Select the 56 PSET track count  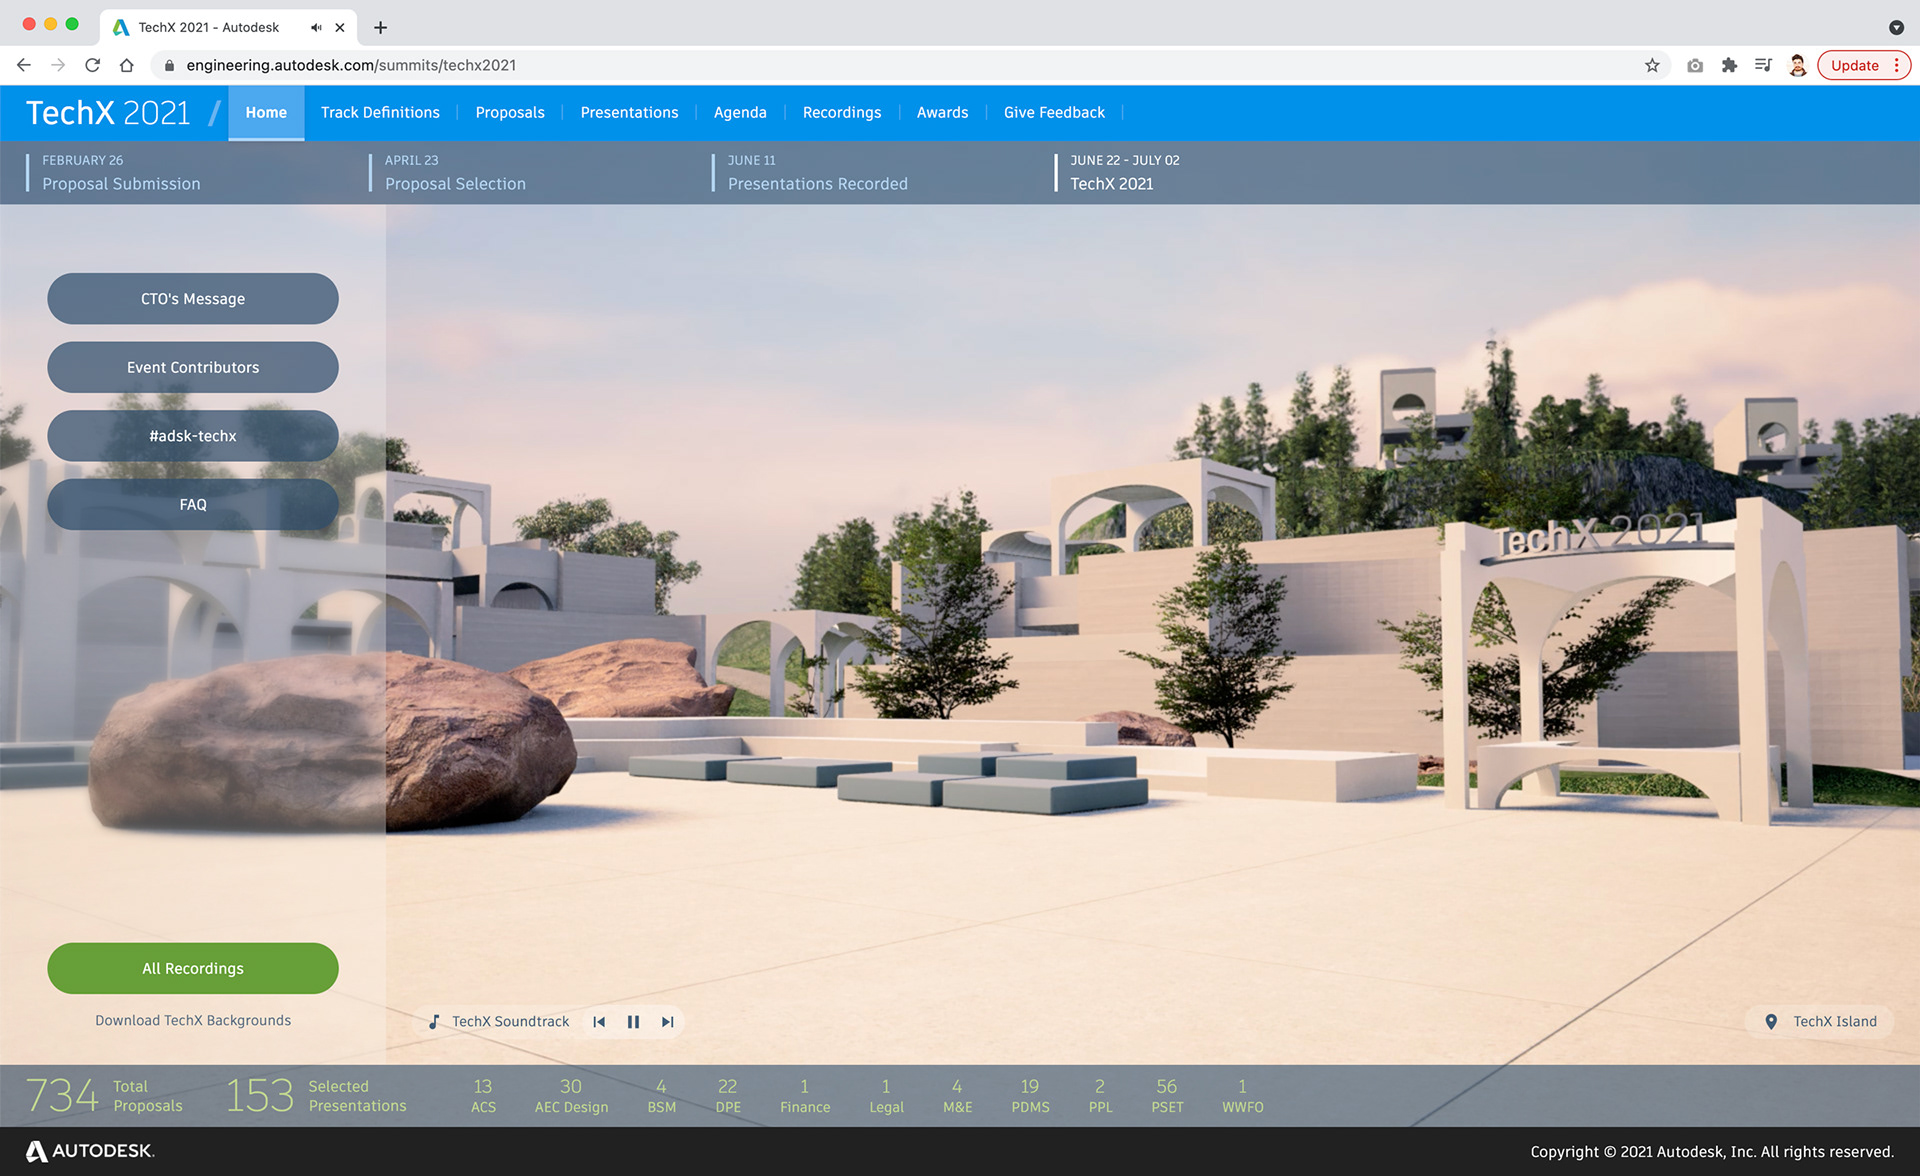1167,1096
